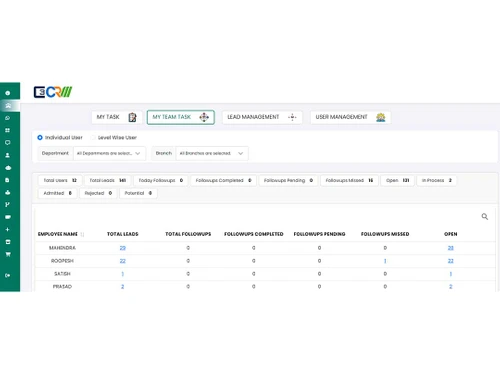Viewport: 500px width, 375px height.
Task: Click the Followups Pending column header
Action: point(319,234)
